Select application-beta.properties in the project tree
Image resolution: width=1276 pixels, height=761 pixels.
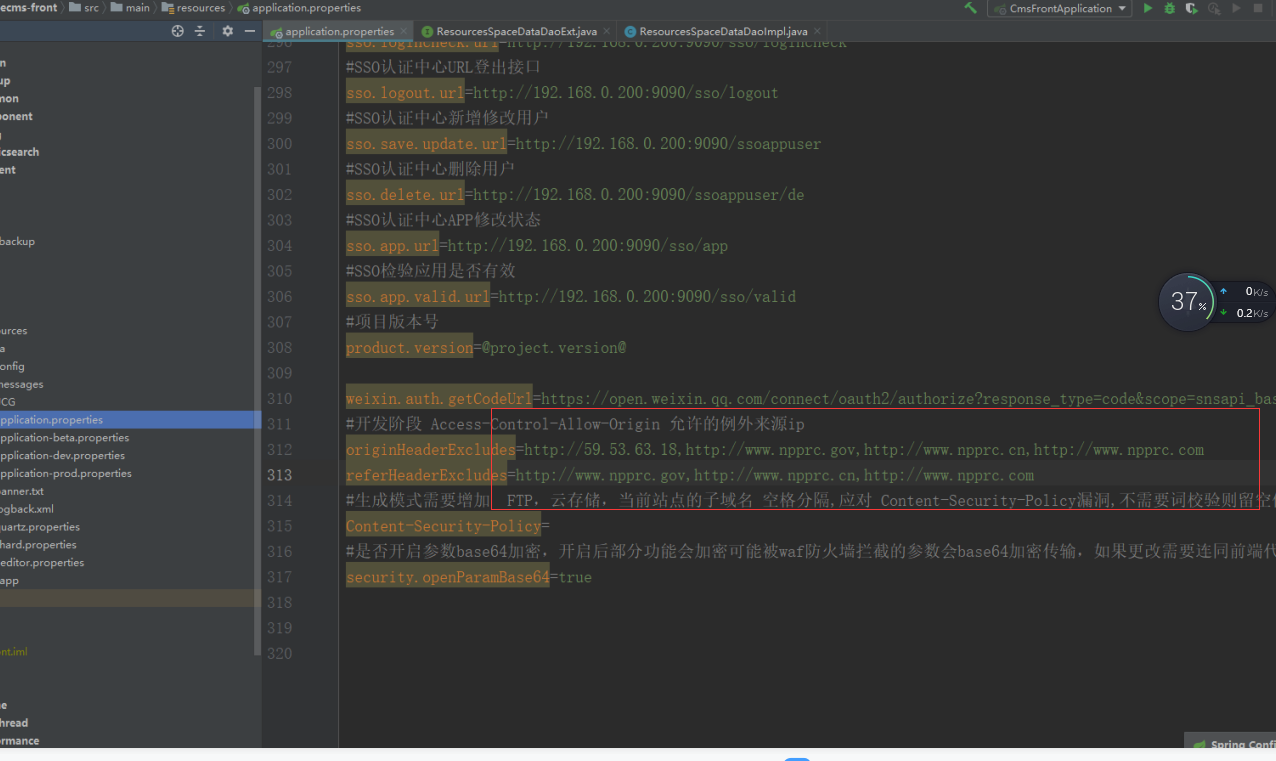pyautogui.click(x=64, y=438)
